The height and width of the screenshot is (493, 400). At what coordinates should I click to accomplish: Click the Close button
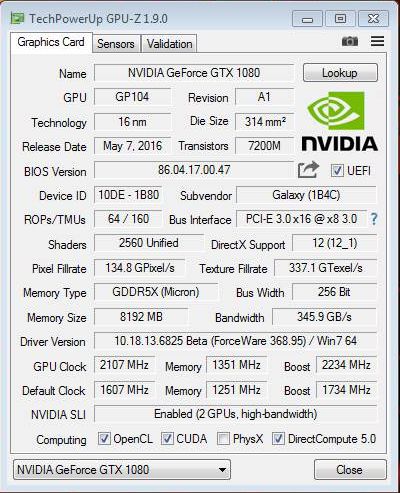350,470
